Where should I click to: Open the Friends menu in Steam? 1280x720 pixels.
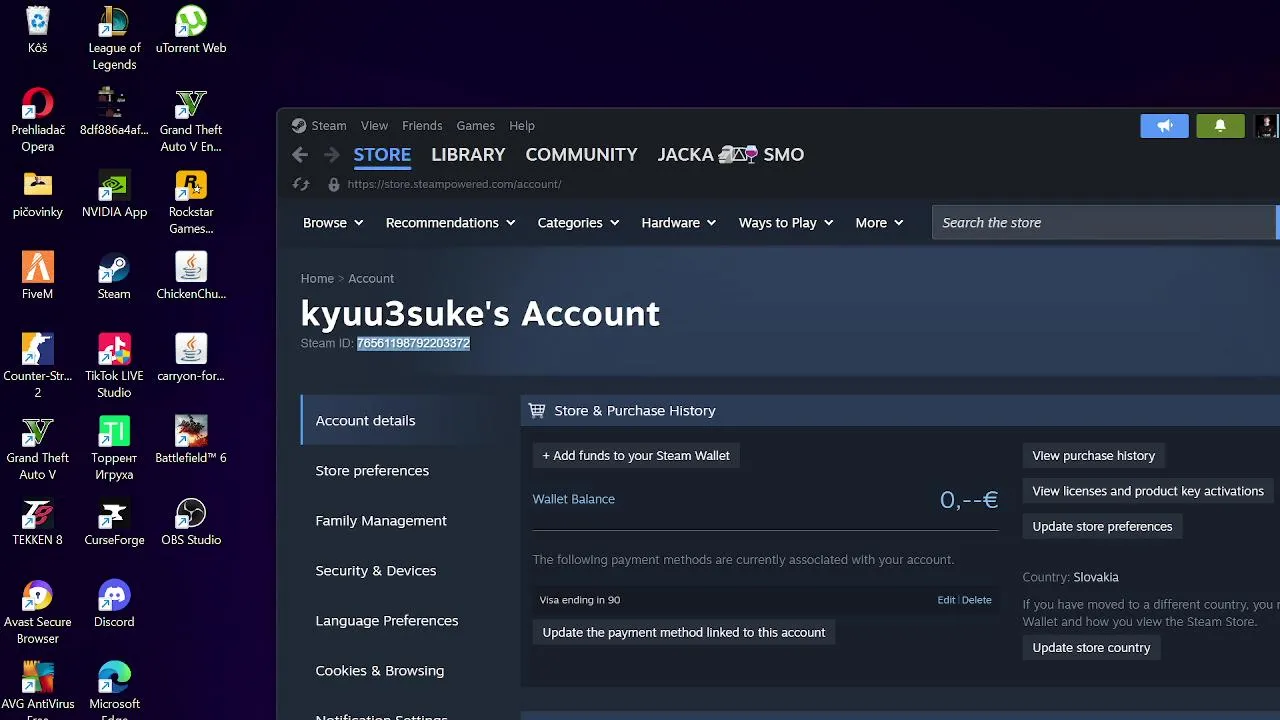pos(422,126)
